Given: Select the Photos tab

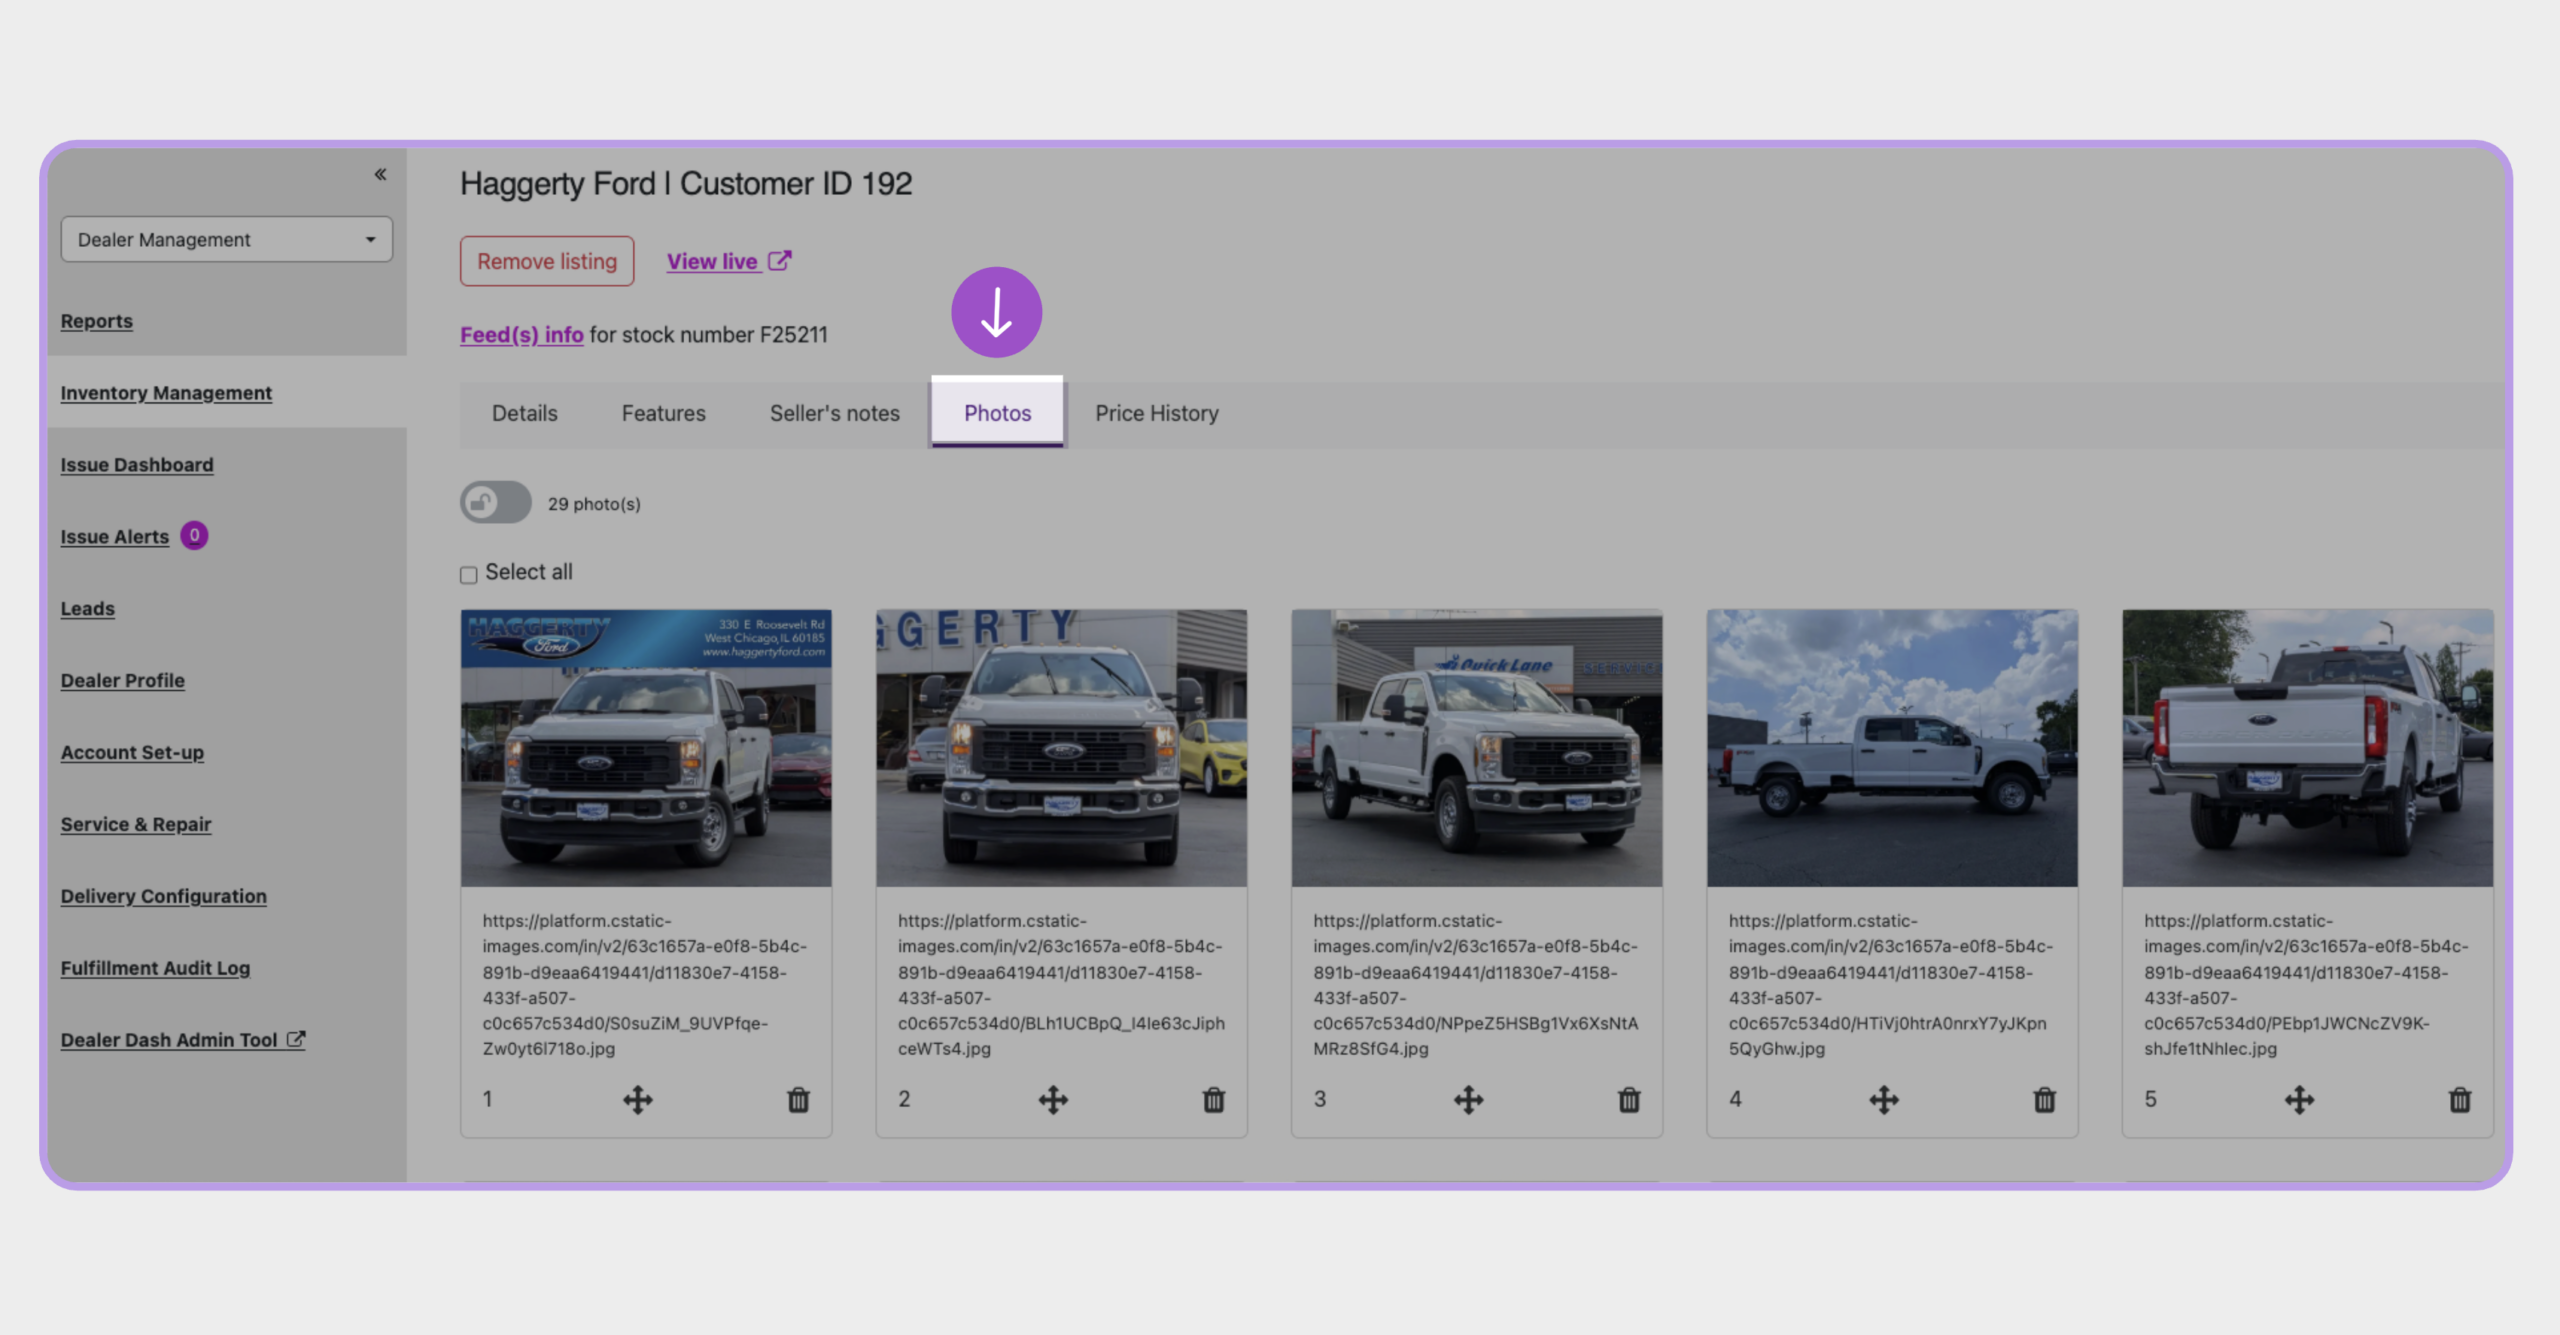Looking at the screenshot, I should [x=997, y=414].
